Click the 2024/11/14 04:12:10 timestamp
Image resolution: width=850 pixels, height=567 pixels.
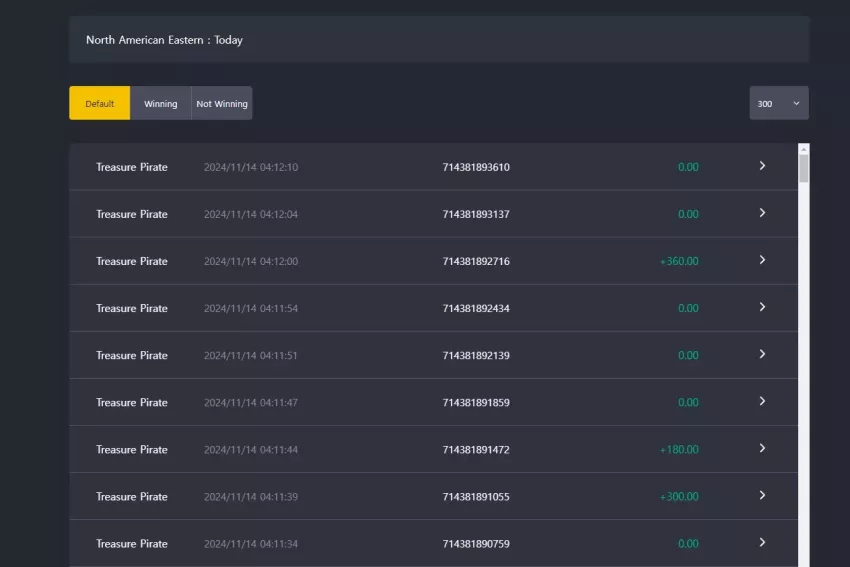pyautogui.click(x=251, y=167)
